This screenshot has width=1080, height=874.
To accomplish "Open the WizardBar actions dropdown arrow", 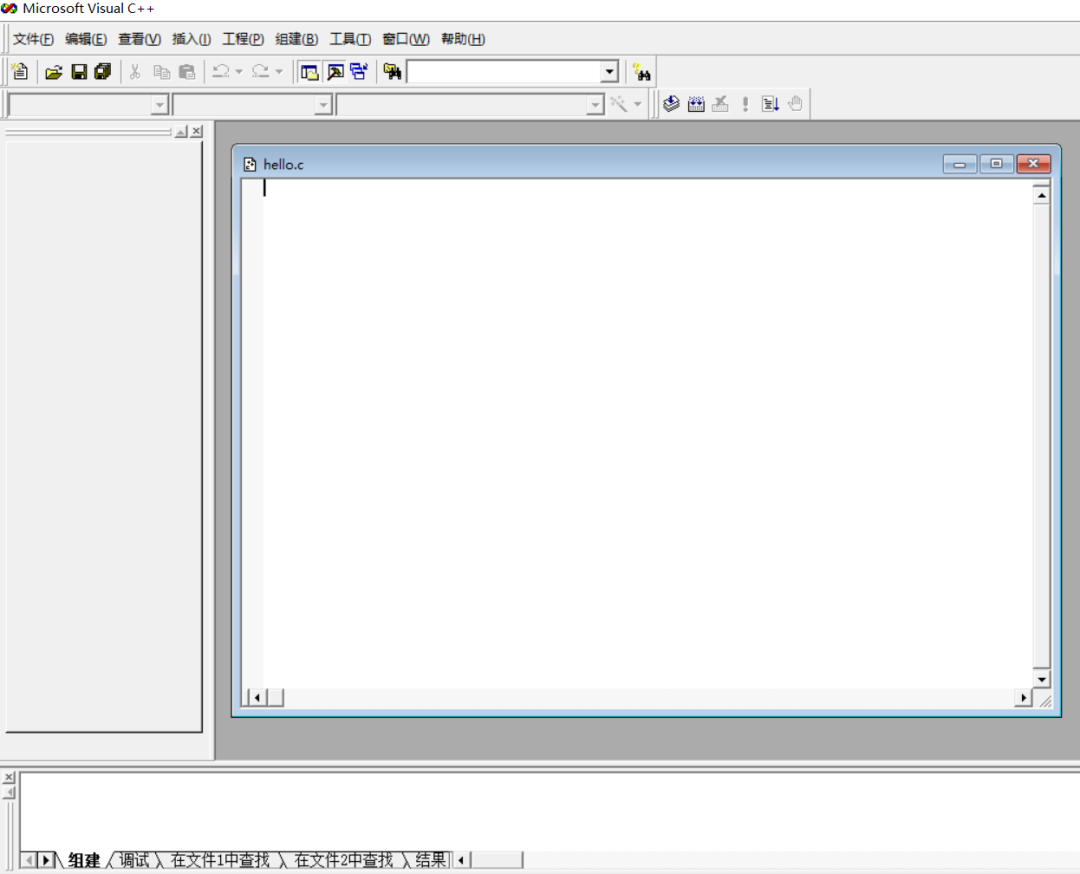I will [637, 104].
